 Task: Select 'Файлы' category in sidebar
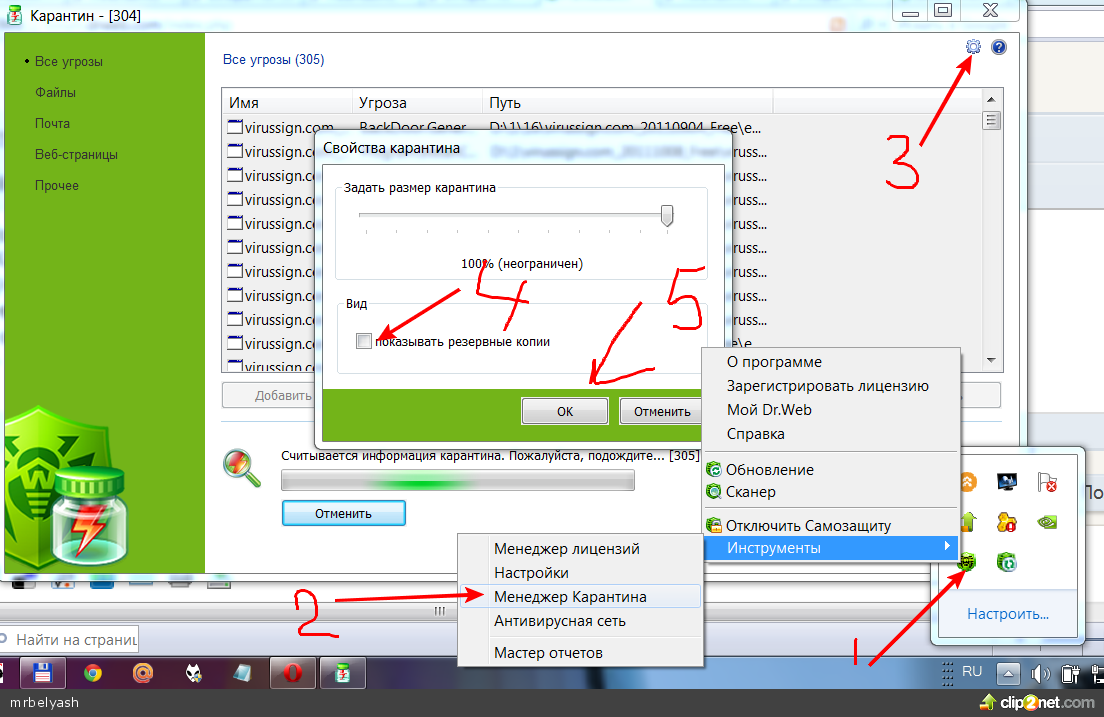55,92
